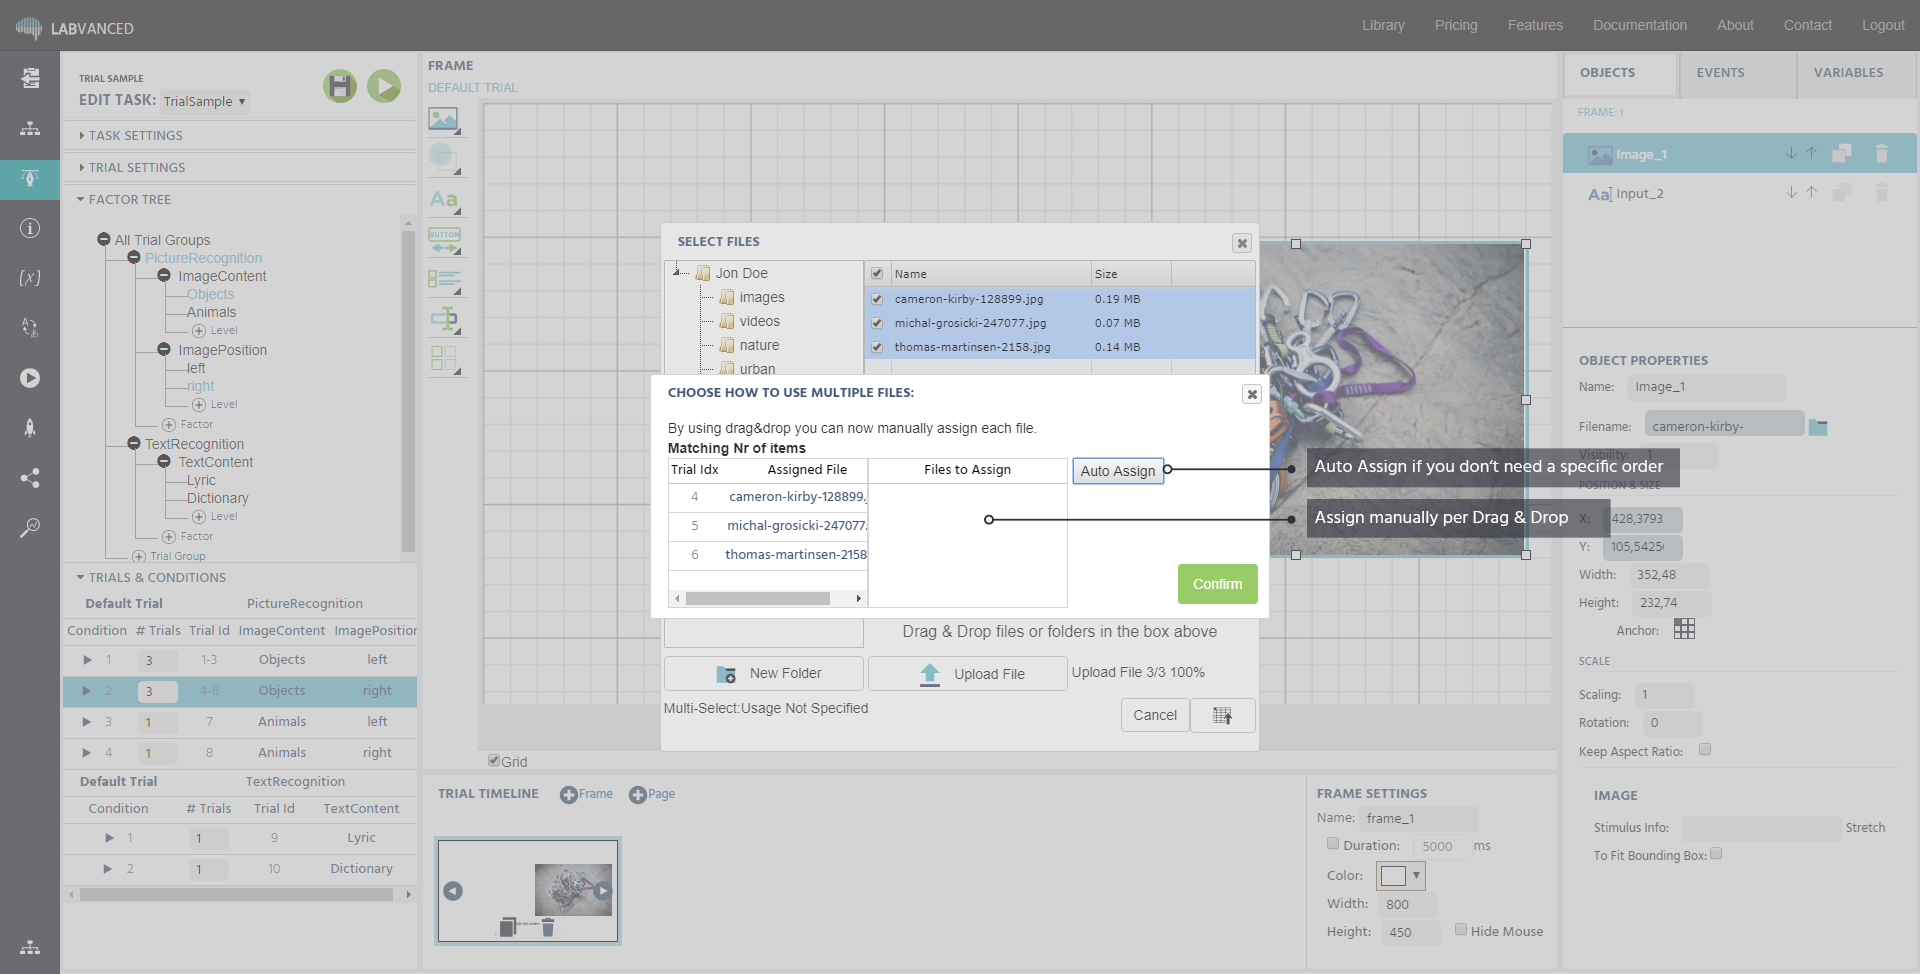Delete Image_1 with trash icon
This screenshot has width=1920, height=974.
tap(1881, 153)
